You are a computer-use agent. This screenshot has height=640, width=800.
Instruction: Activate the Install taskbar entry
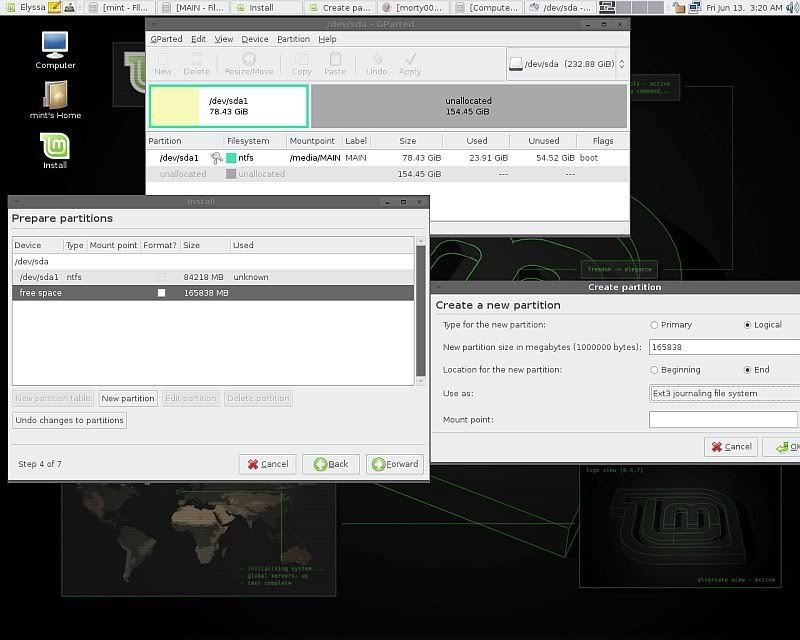267,8
